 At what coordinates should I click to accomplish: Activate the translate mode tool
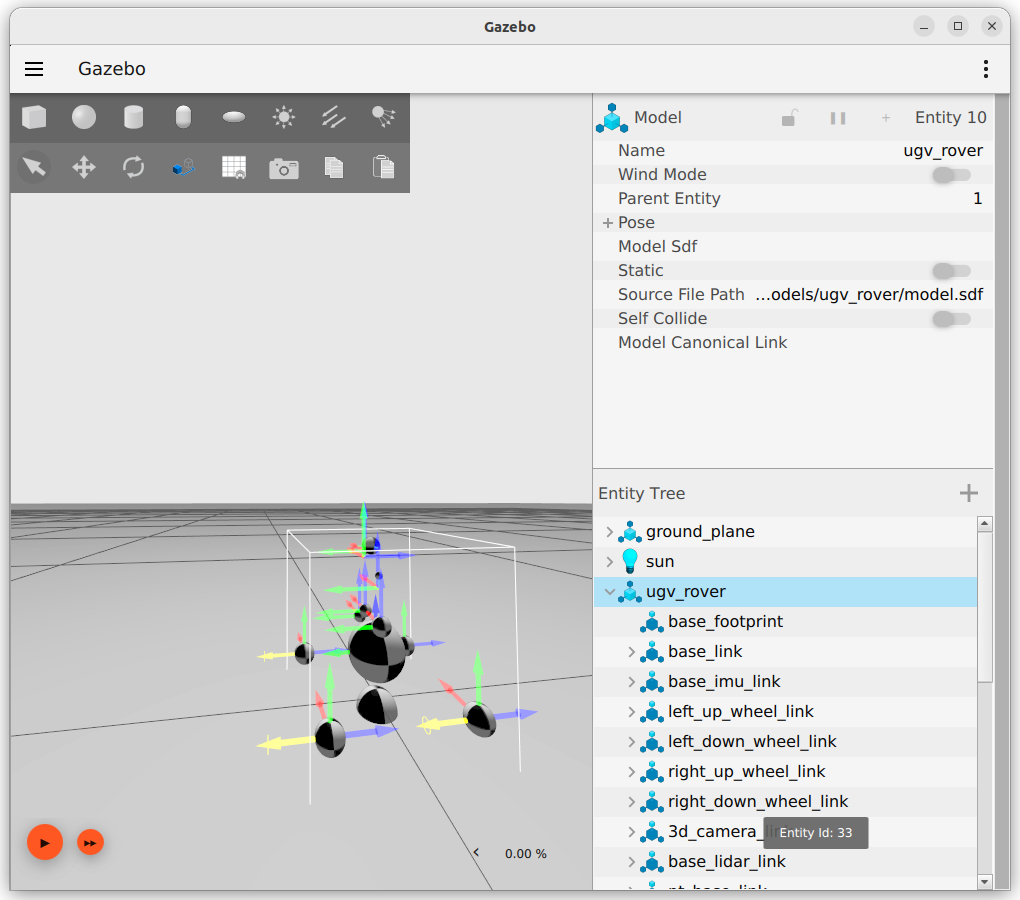pyautogui.click(x=84, y=168)
